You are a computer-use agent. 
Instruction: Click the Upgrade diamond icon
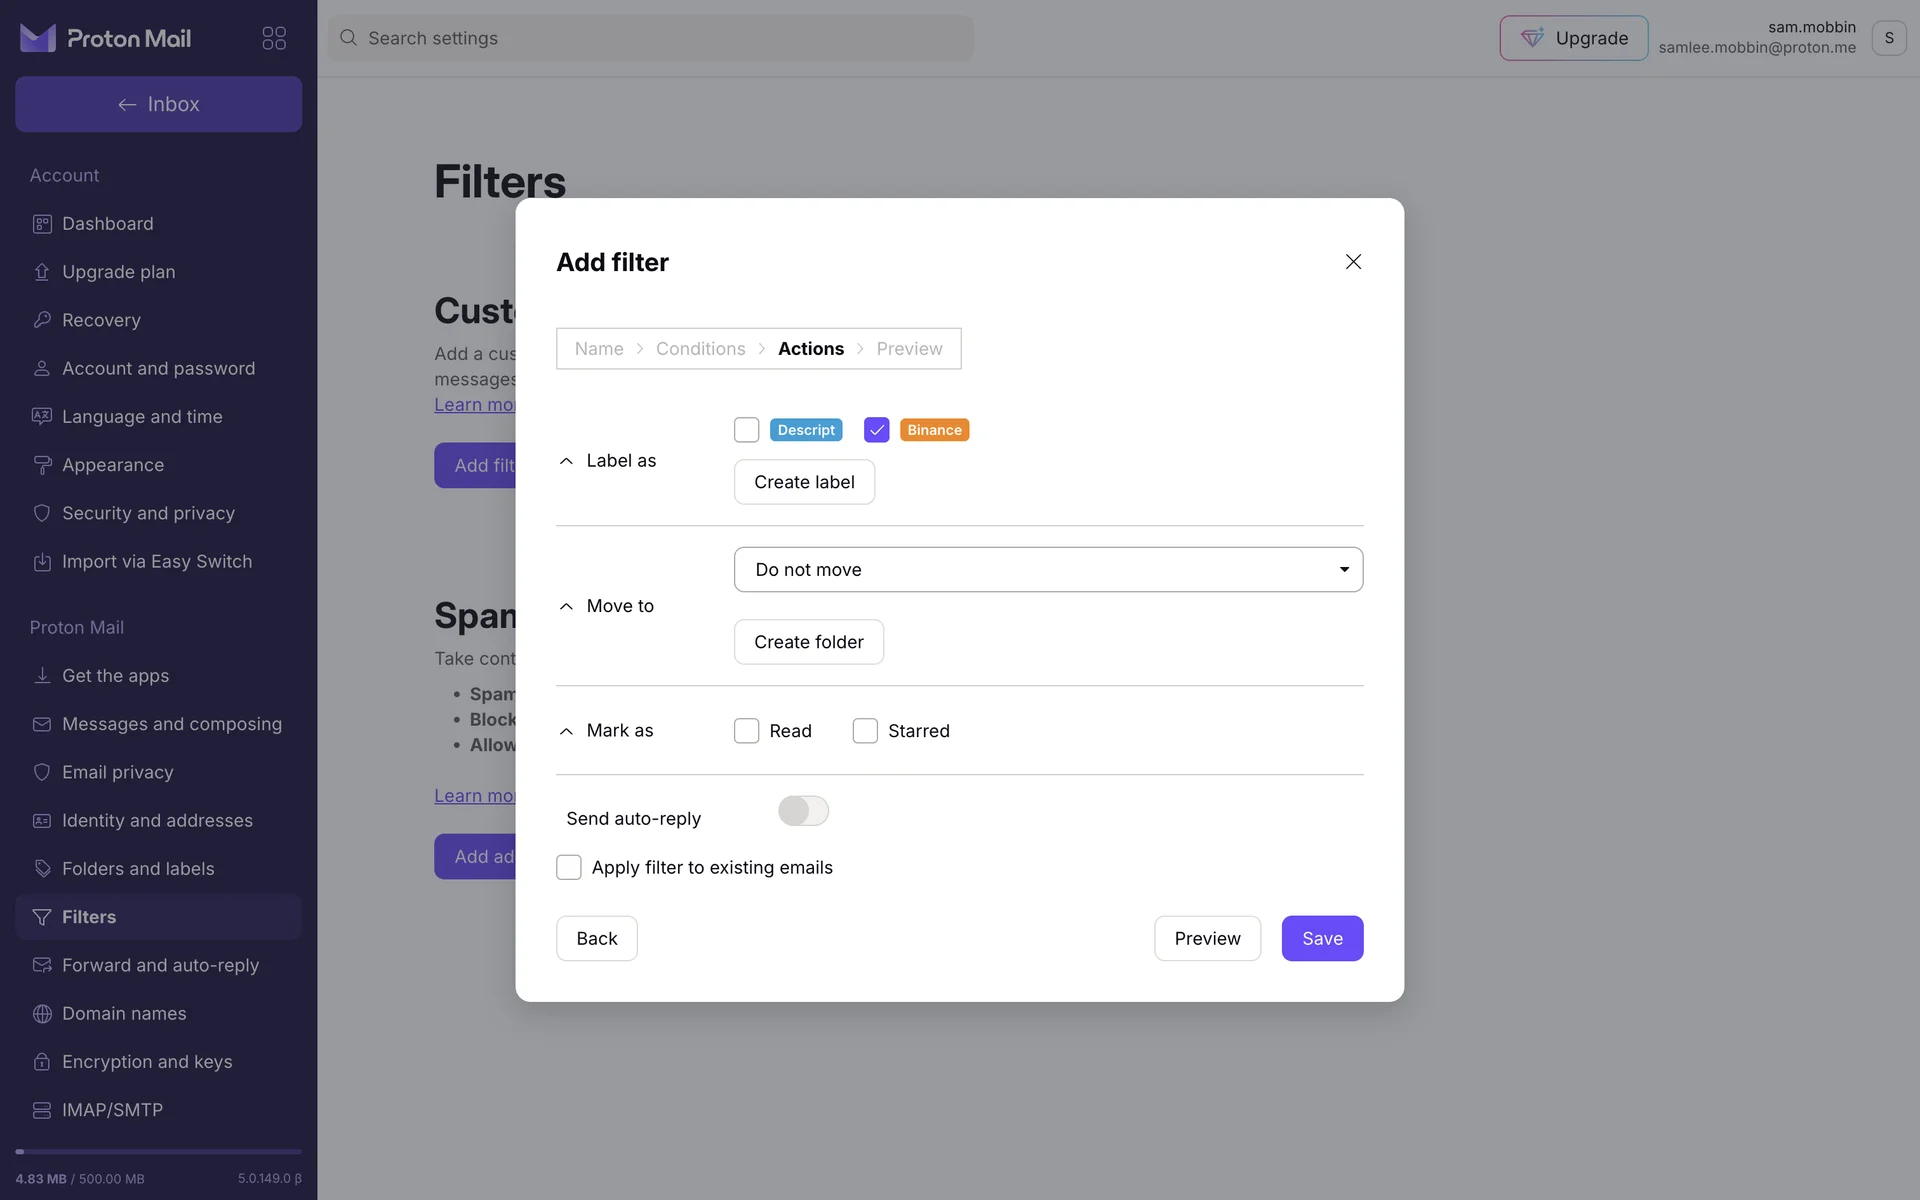click(1532, 38)
